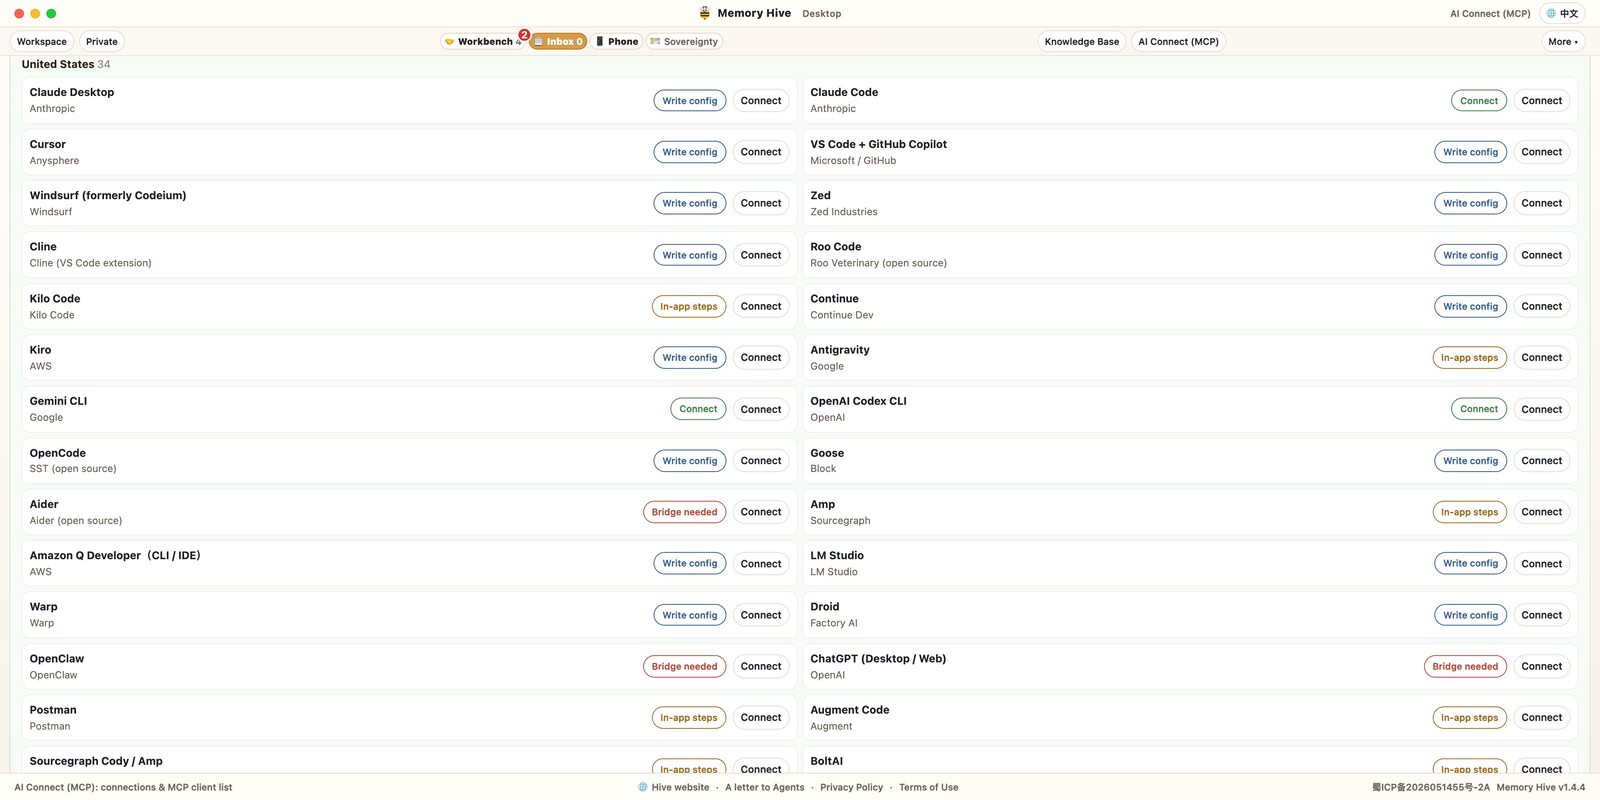
Task: Click Connect for Roo Code row
Action: tap(1542, 255)
